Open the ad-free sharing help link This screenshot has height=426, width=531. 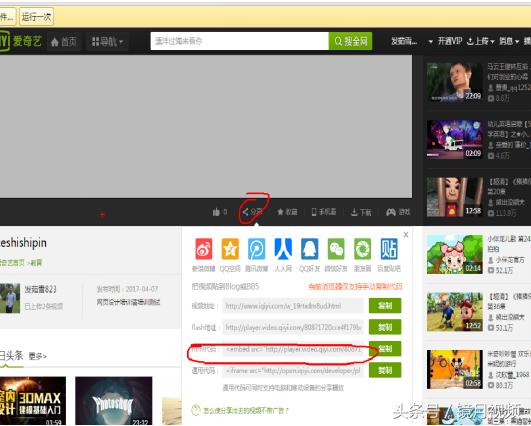tap(246, 410)
